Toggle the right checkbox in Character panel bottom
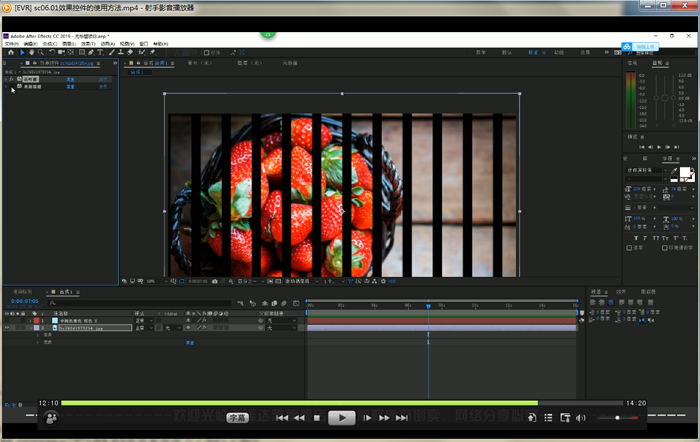The width and height of the screenshot is (700, 442). click(664, 248)
